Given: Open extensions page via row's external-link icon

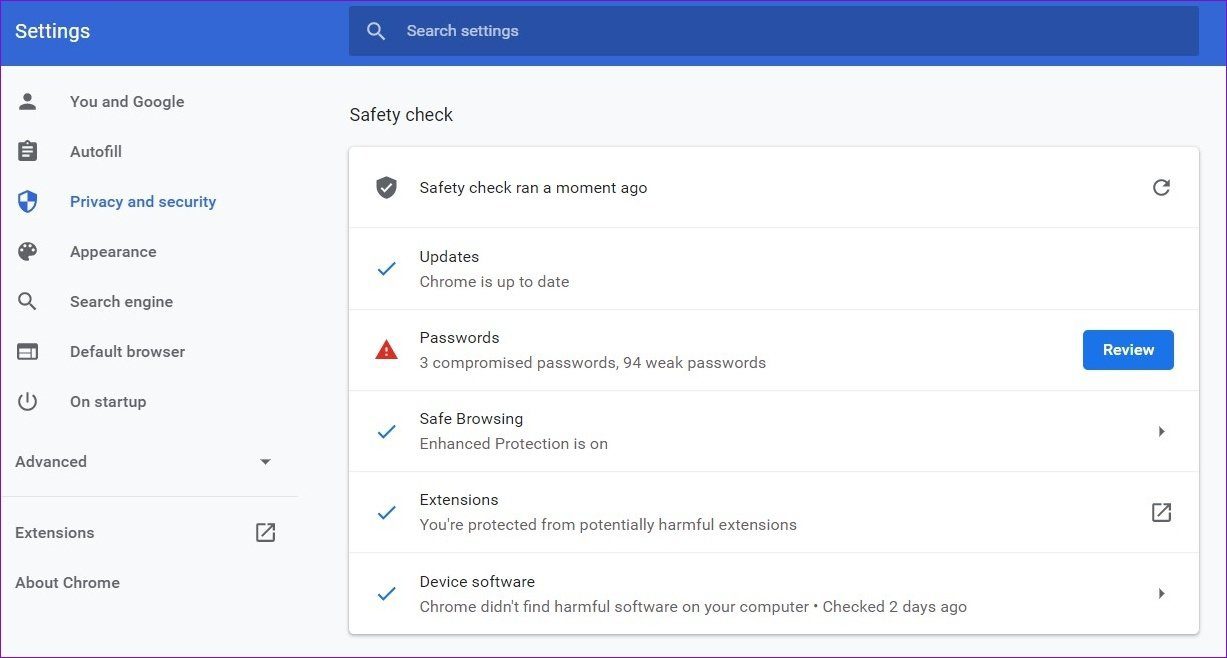Looking at the screenshot, I should coord(1161,512).
